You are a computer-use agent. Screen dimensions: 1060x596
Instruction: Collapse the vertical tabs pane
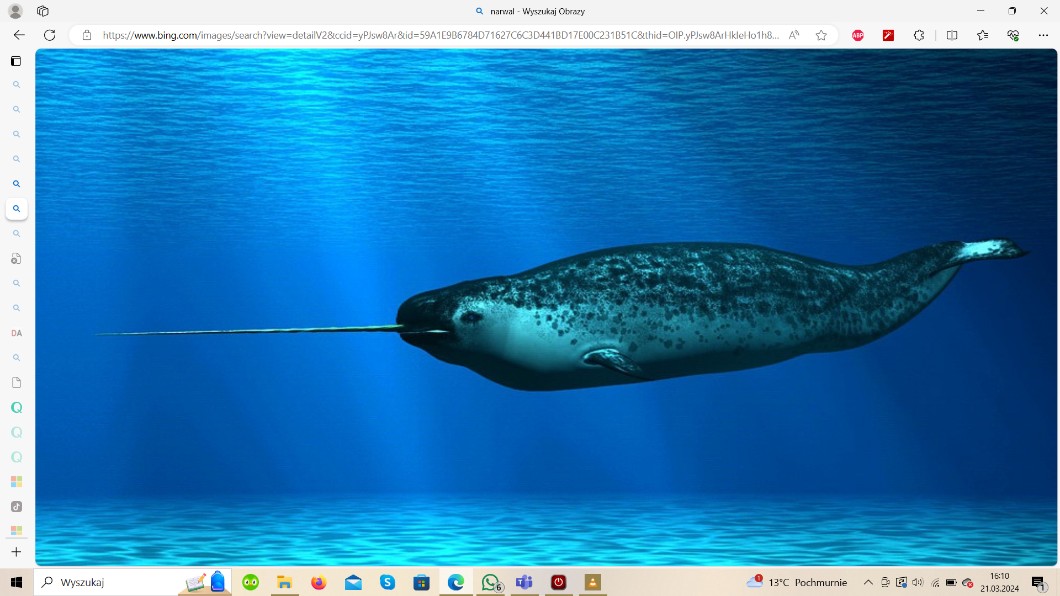point(16,61)
